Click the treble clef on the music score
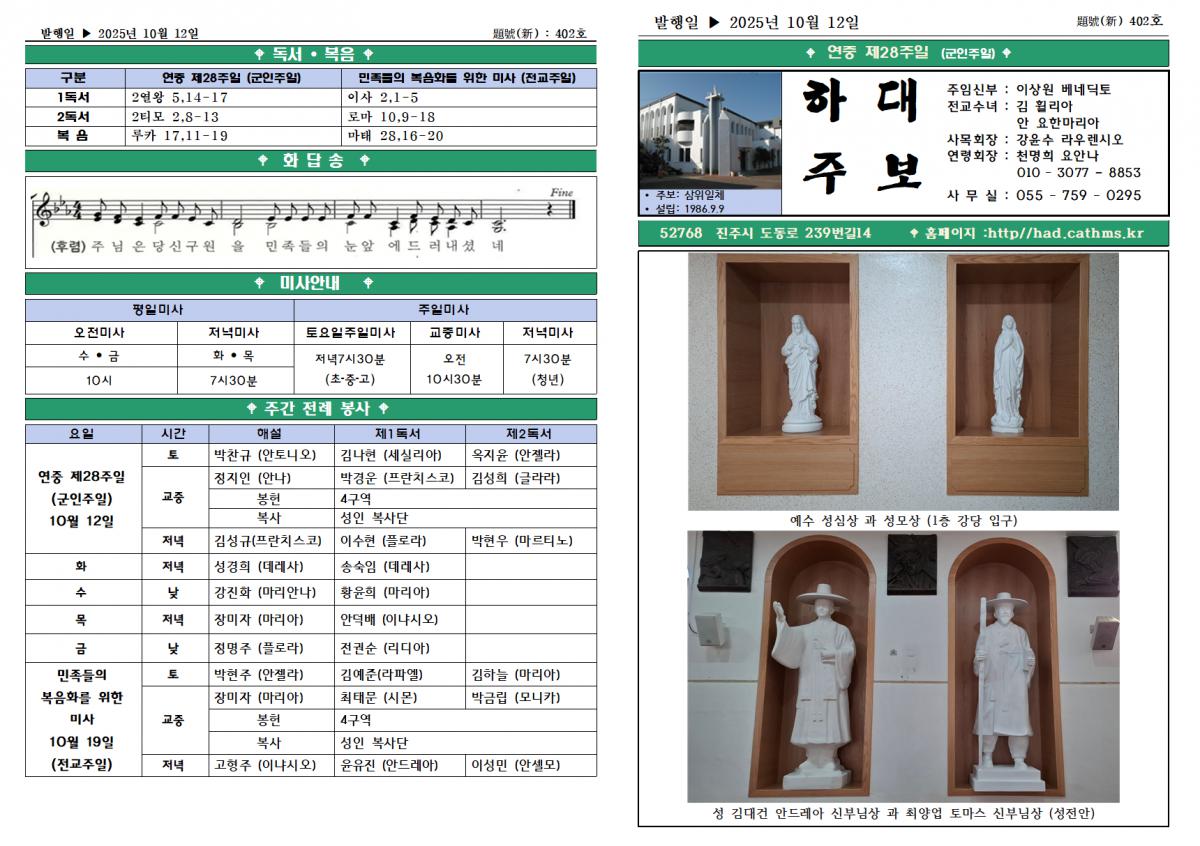Viewport: 1200px width, 846px height. click(x=45, y=212)
